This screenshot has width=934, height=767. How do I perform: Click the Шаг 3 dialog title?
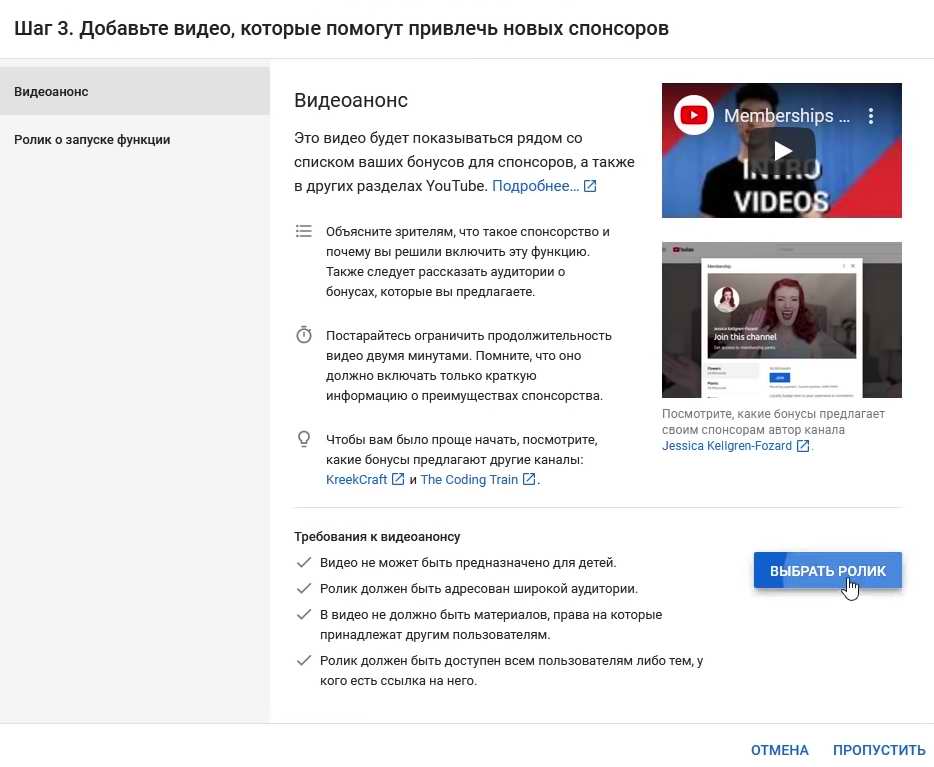coord(341,28)
